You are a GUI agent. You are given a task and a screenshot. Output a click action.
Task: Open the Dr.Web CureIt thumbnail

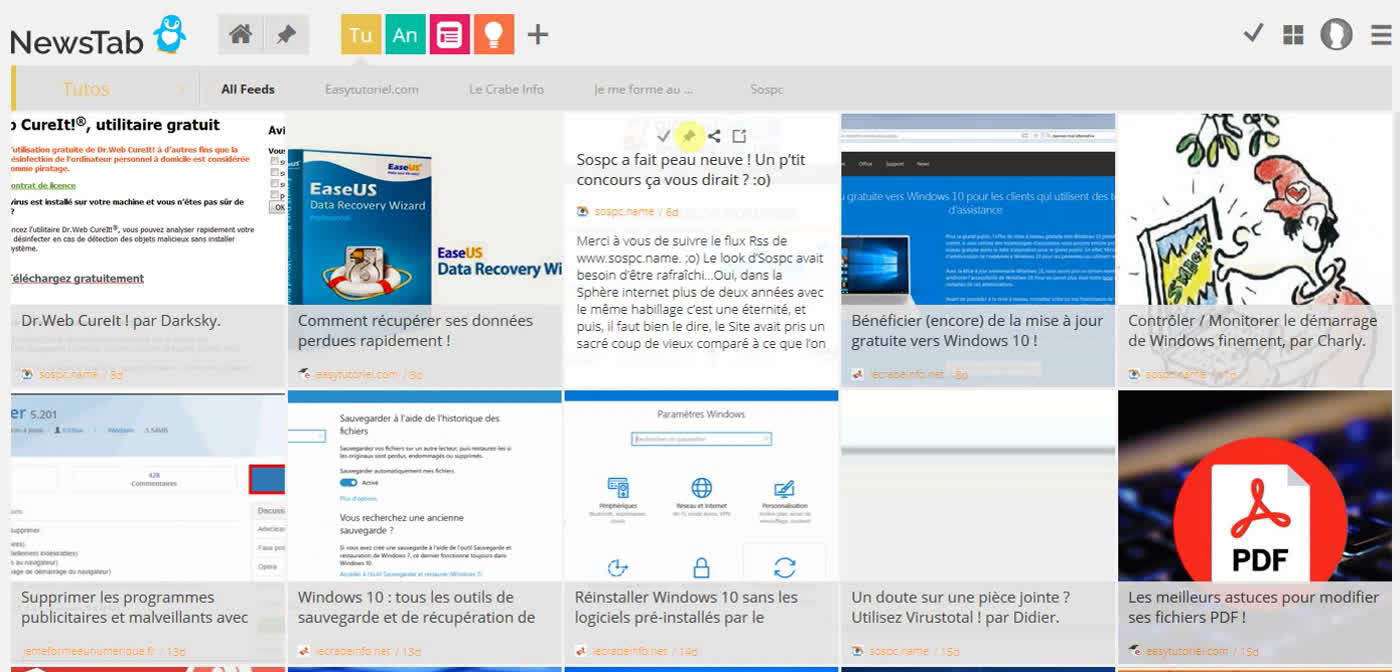pos(148,209)
